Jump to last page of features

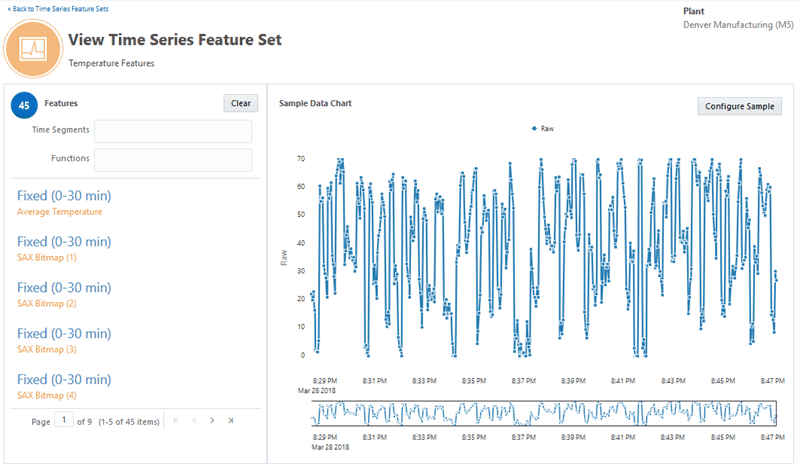[231, 421]
